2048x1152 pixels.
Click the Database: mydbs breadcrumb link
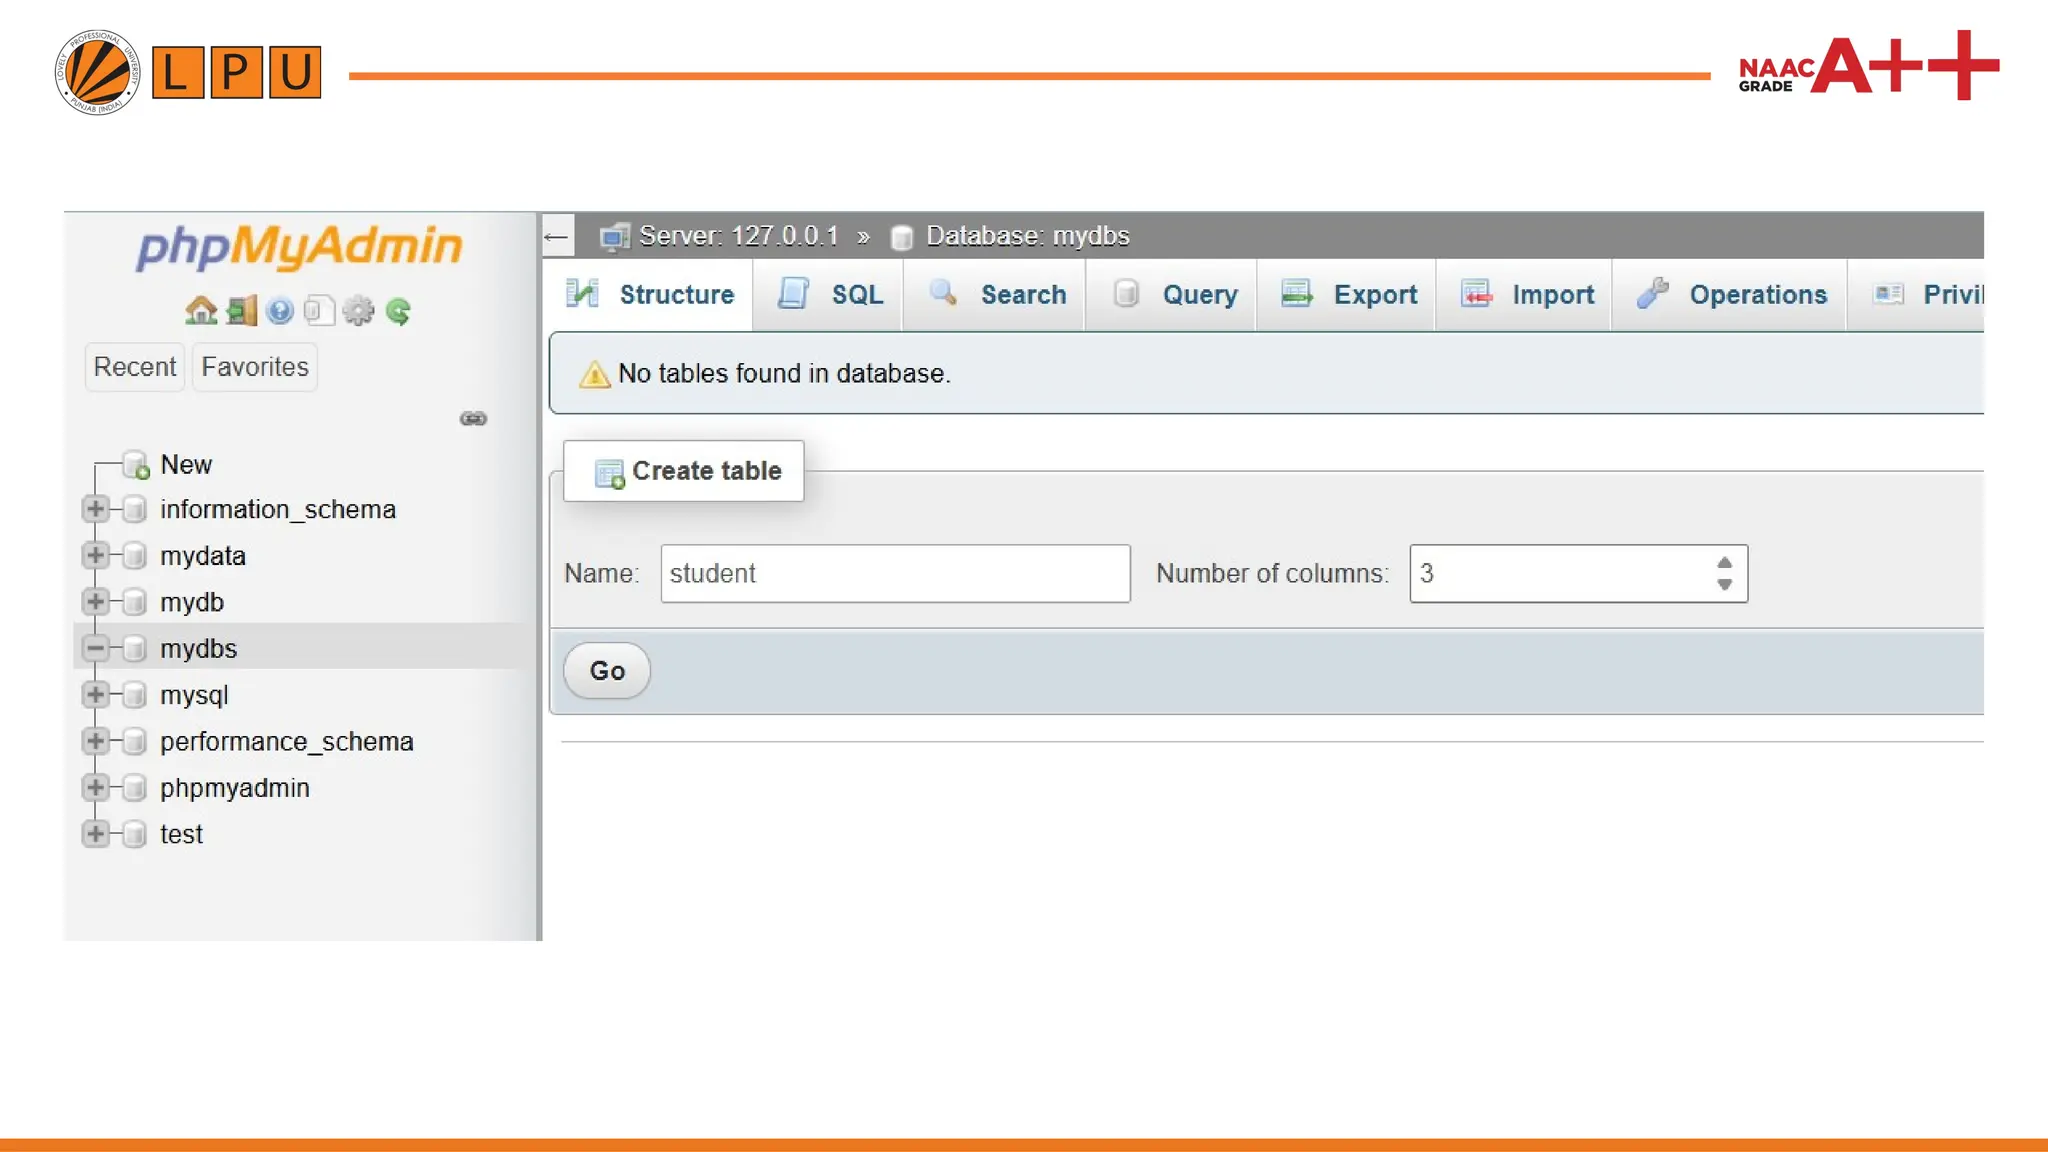click(1027, 236)
